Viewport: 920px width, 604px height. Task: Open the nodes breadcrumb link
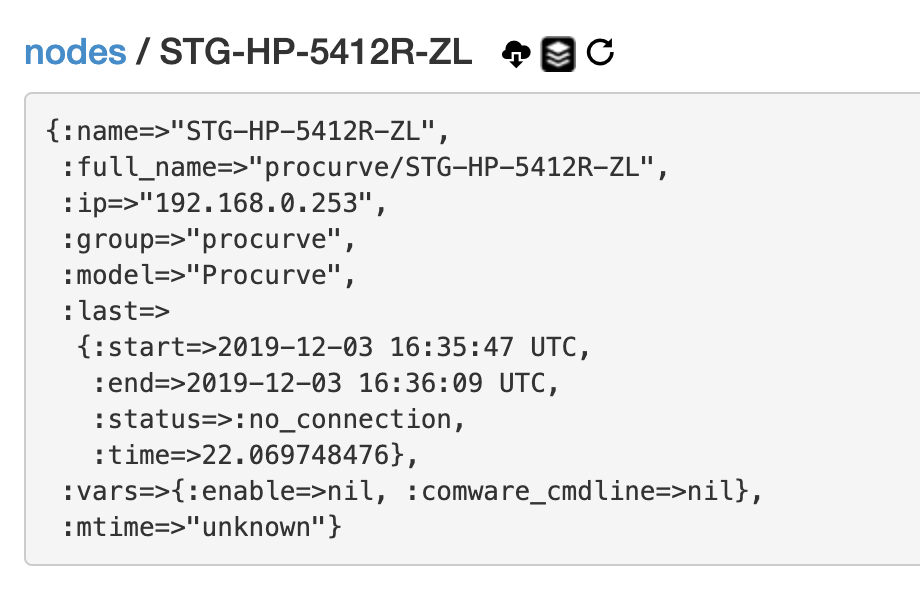click(x=75, y=53)
